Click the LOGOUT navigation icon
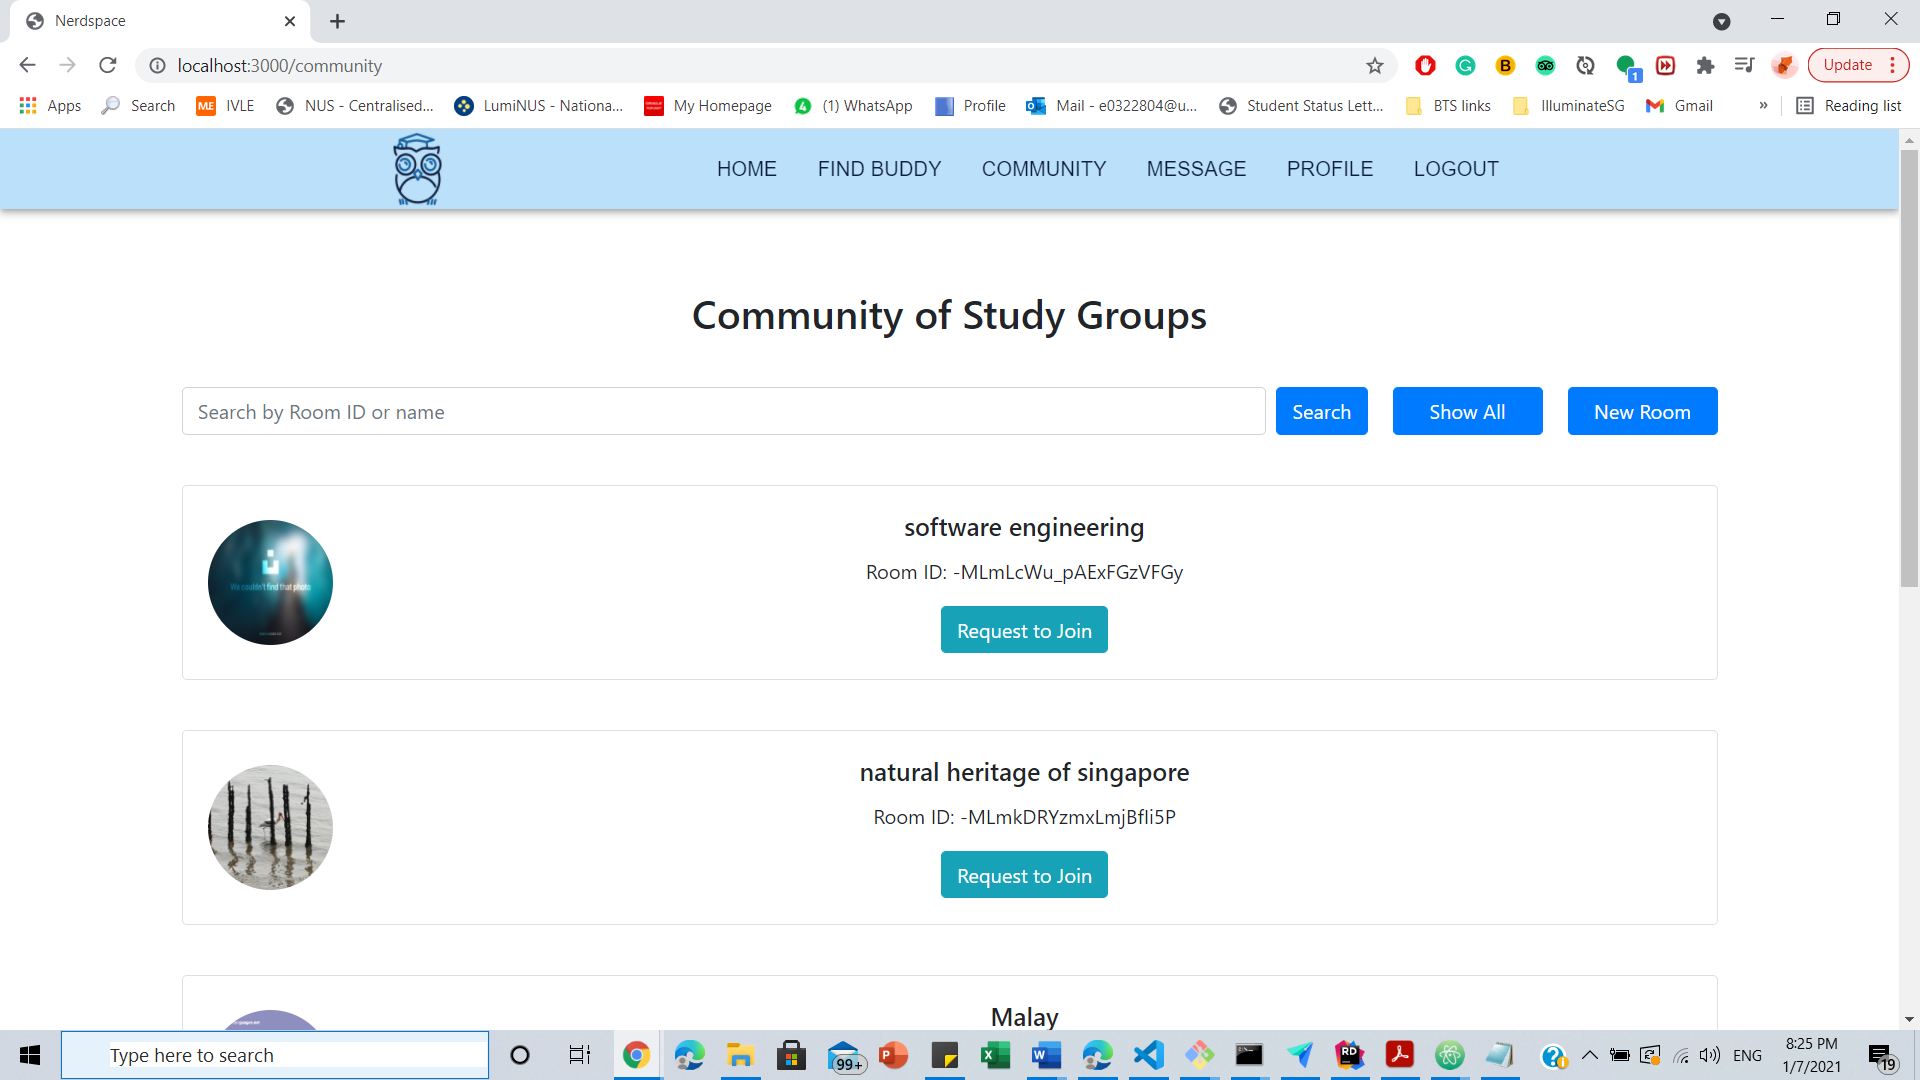1920x1080 pixels. coord(1457,169)
